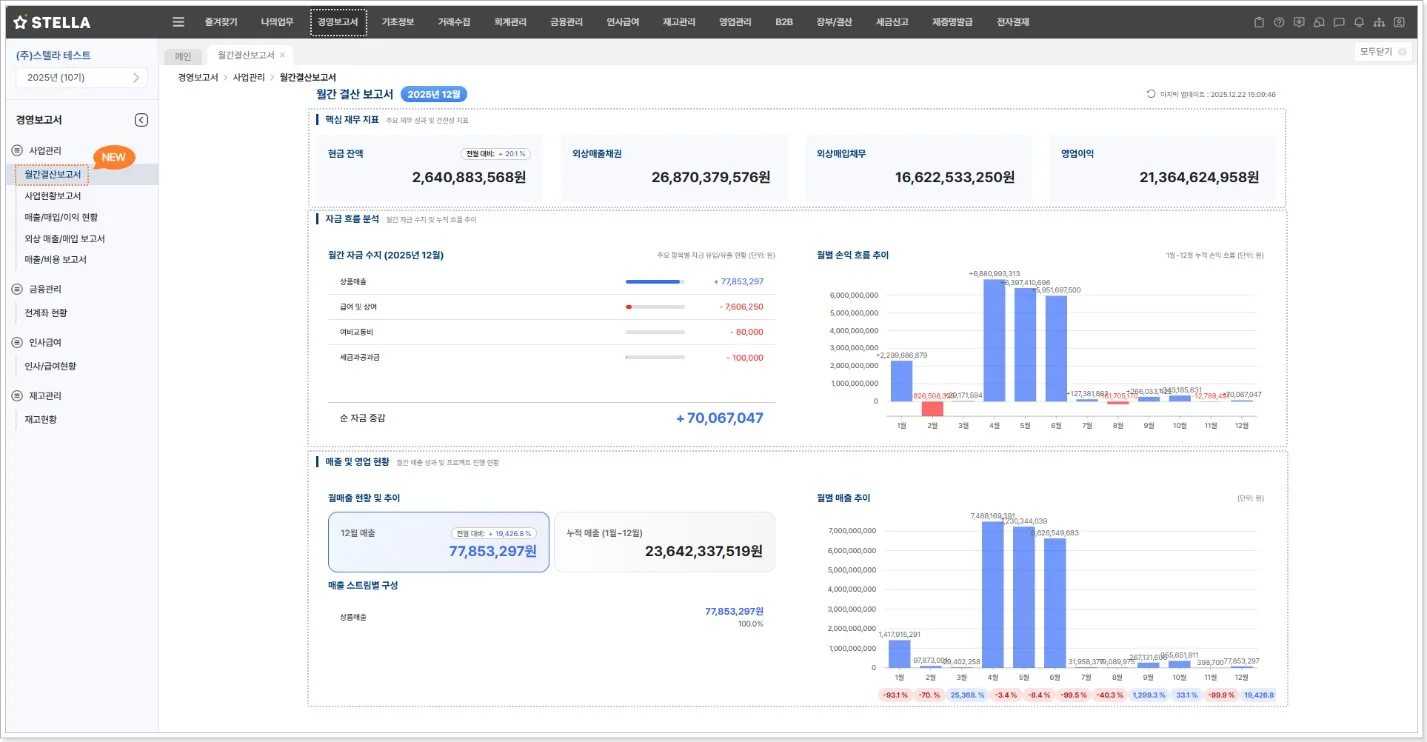Collapse the 경영보고서 sidebar with the arrow button

pyautogui.click(x=141, y=120)
